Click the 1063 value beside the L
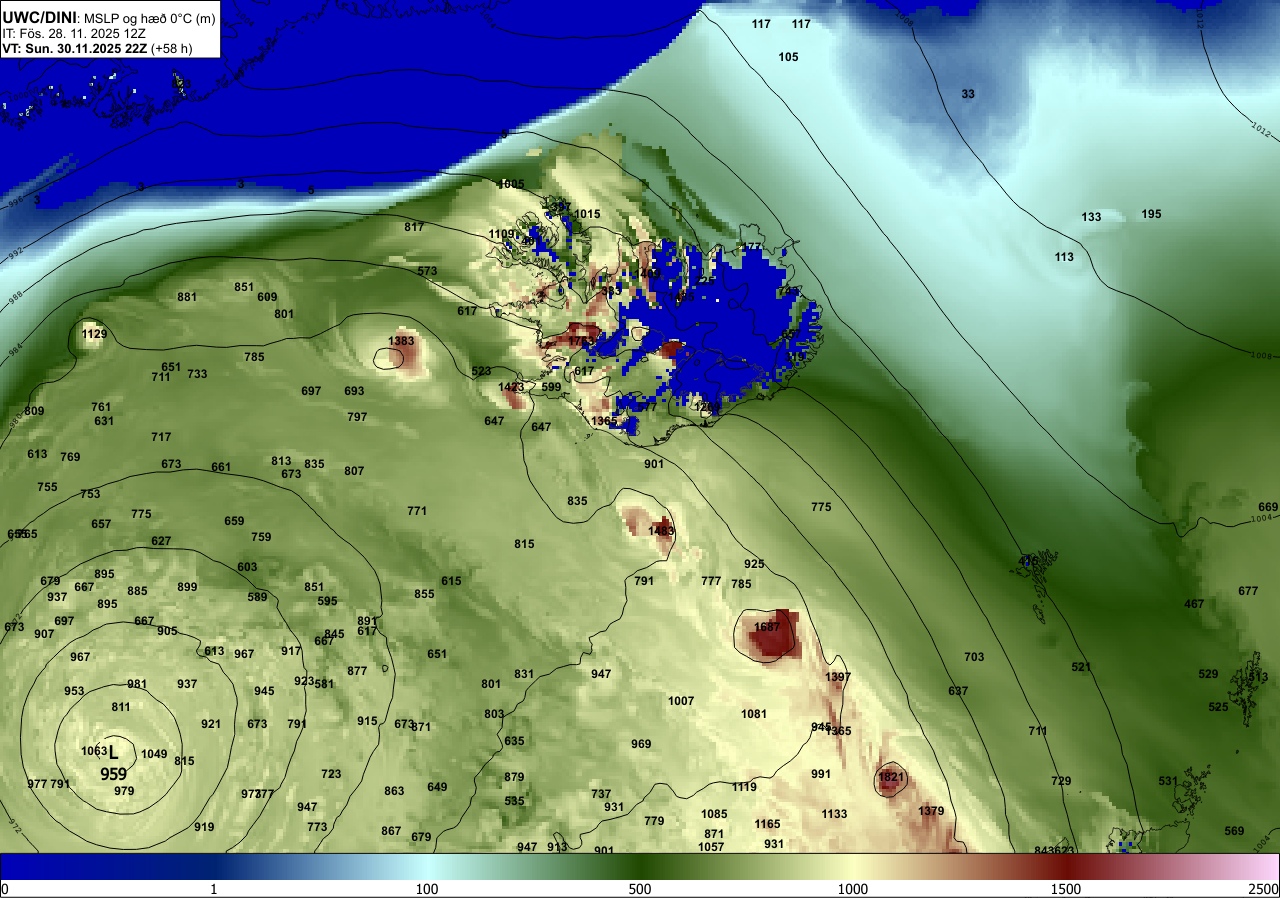This screenshot has width=1280, height=898. pyautogui.click(x=93, y=751)
